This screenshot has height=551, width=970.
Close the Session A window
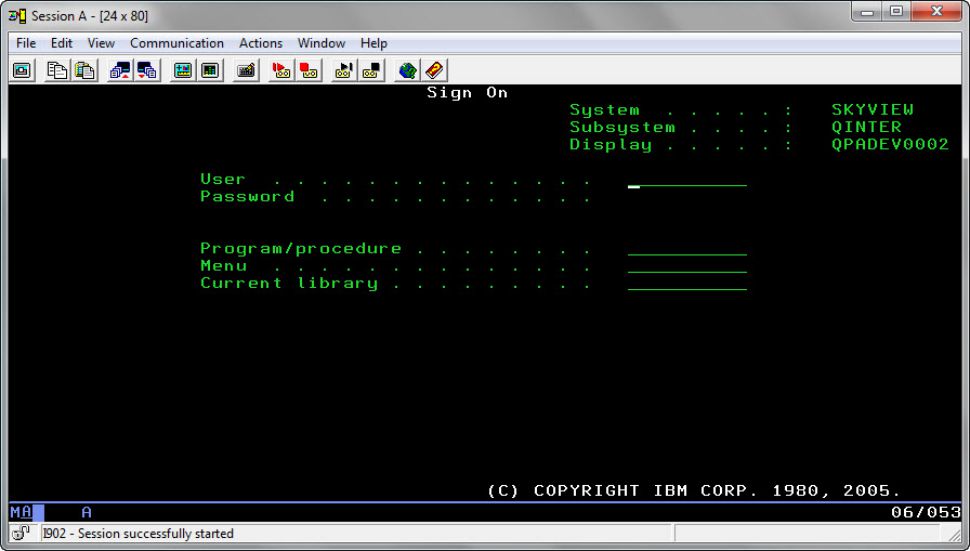coord(937,12)
